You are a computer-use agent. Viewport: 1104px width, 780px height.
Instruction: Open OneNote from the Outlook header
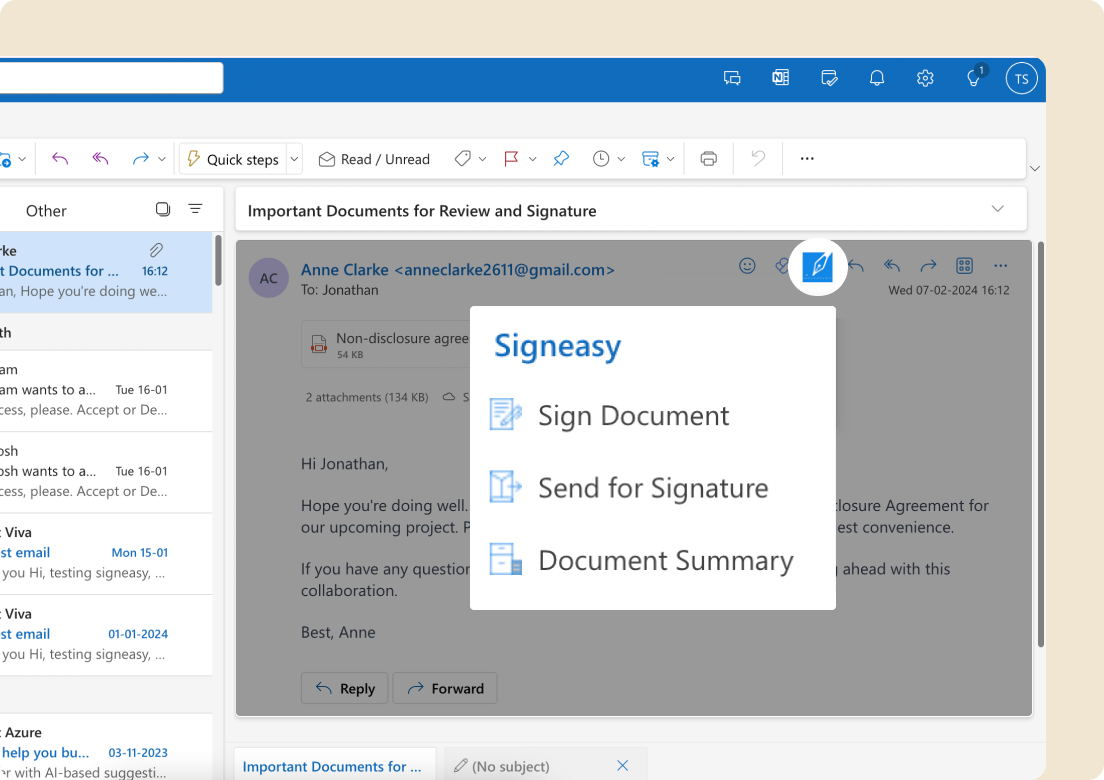click(x=781, y=78)
